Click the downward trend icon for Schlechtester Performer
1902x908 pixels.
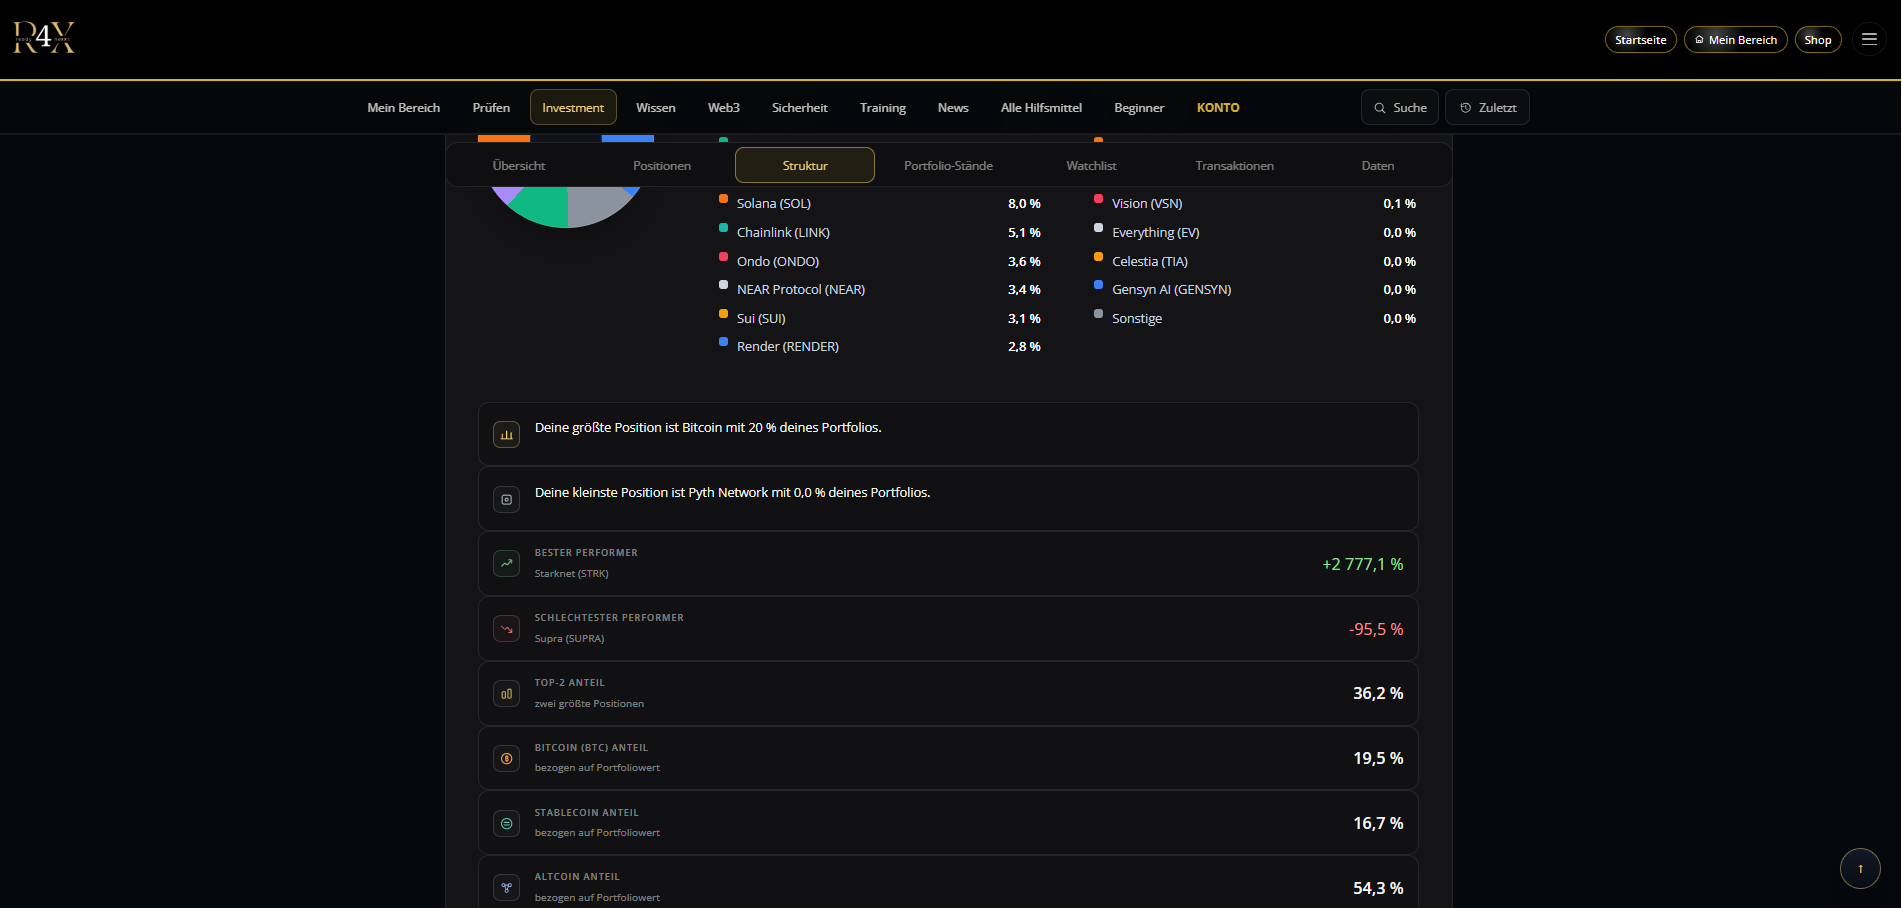coord(507,629)
